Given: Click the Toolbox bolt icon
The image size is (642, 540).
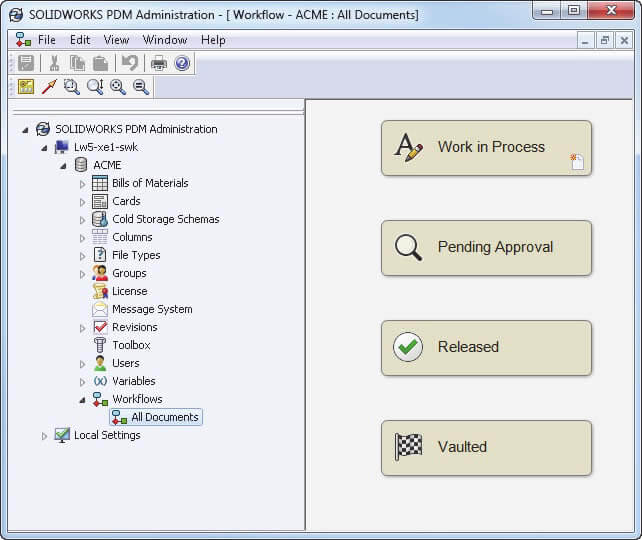Looking at the screenshot, I should coord(100,345).
